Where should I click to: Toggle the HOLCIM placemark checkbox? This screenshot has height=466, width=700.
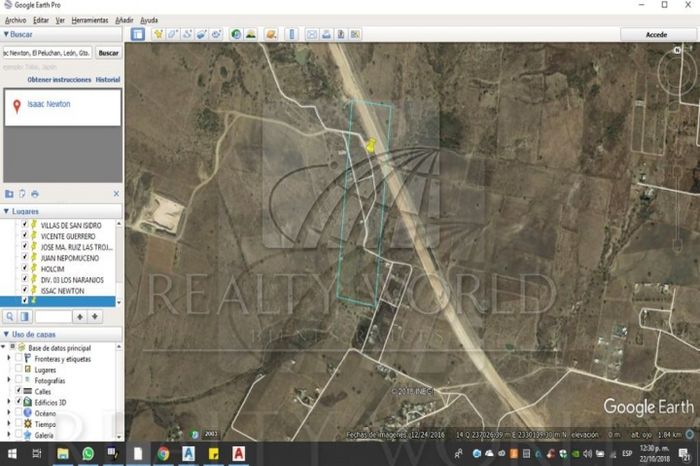(x=25, y=268)
